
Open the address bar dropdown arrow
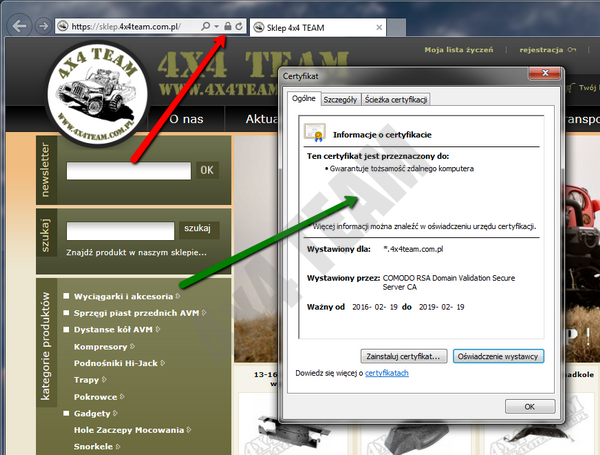click(x=217, y=26)
